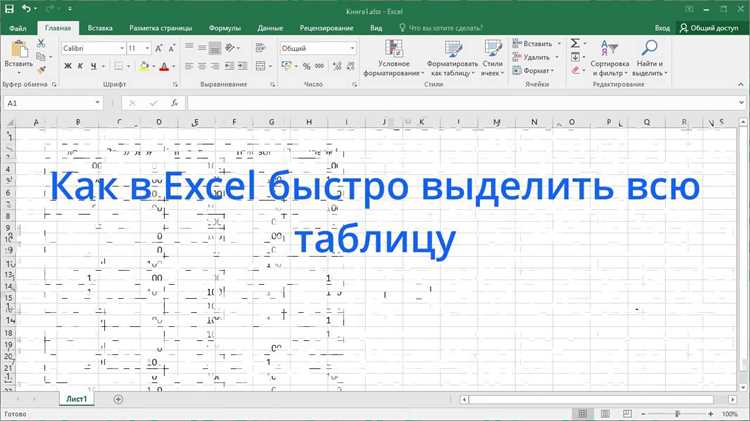
Task: Click the Wrap Text icon
Action: click(260, 47)
